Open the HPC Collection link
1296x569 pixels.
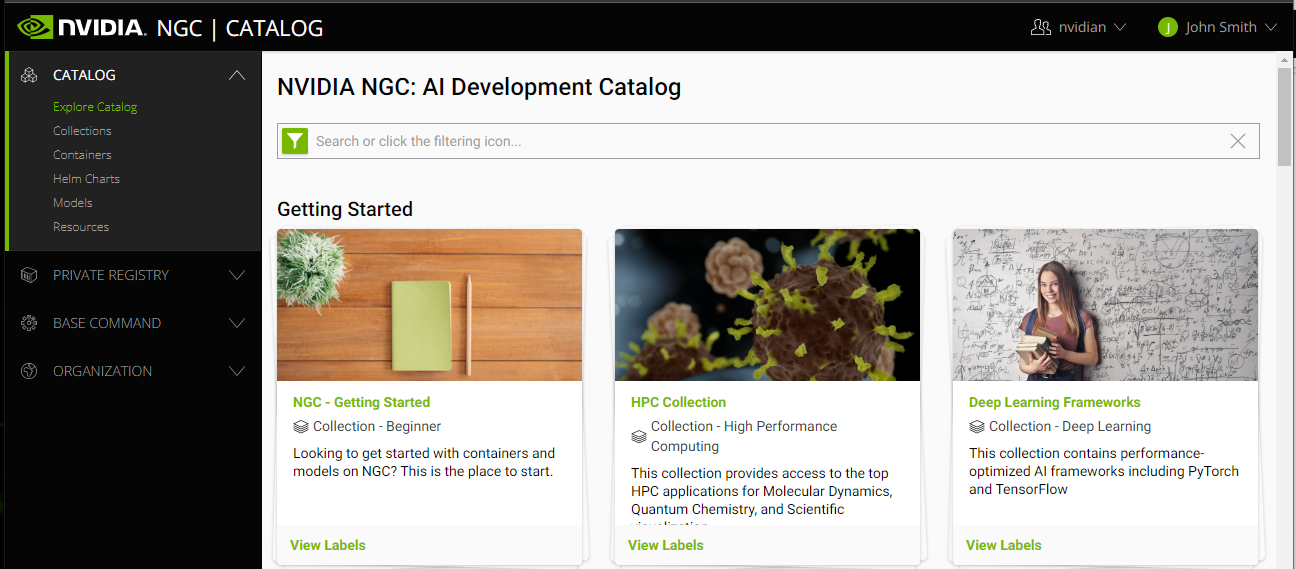point(678,402)
